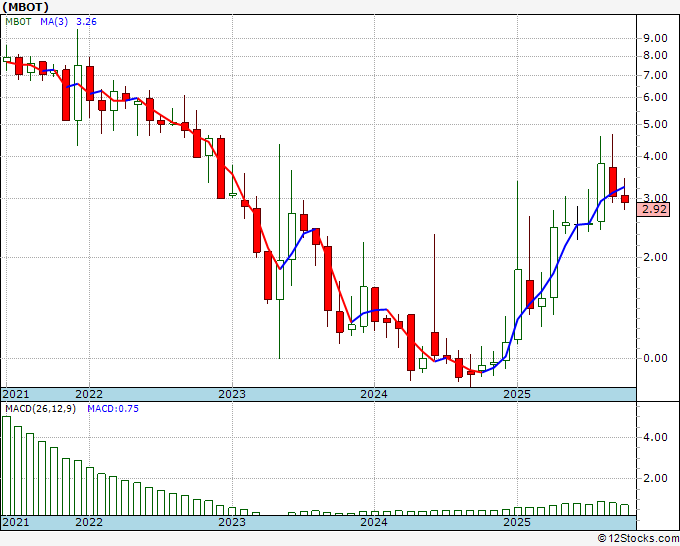Click the 0.00 price axis label

tap(655, 358)
